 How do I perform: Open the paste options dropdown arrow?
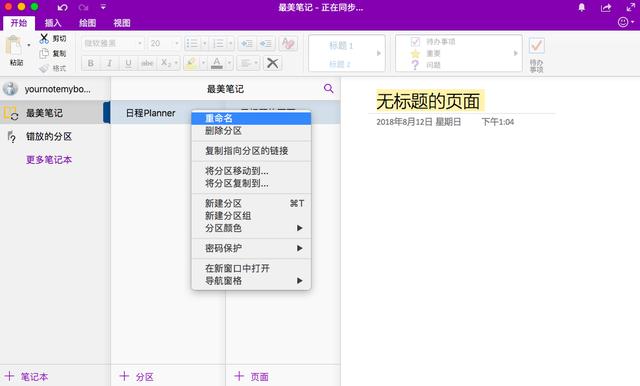[29, 45]
